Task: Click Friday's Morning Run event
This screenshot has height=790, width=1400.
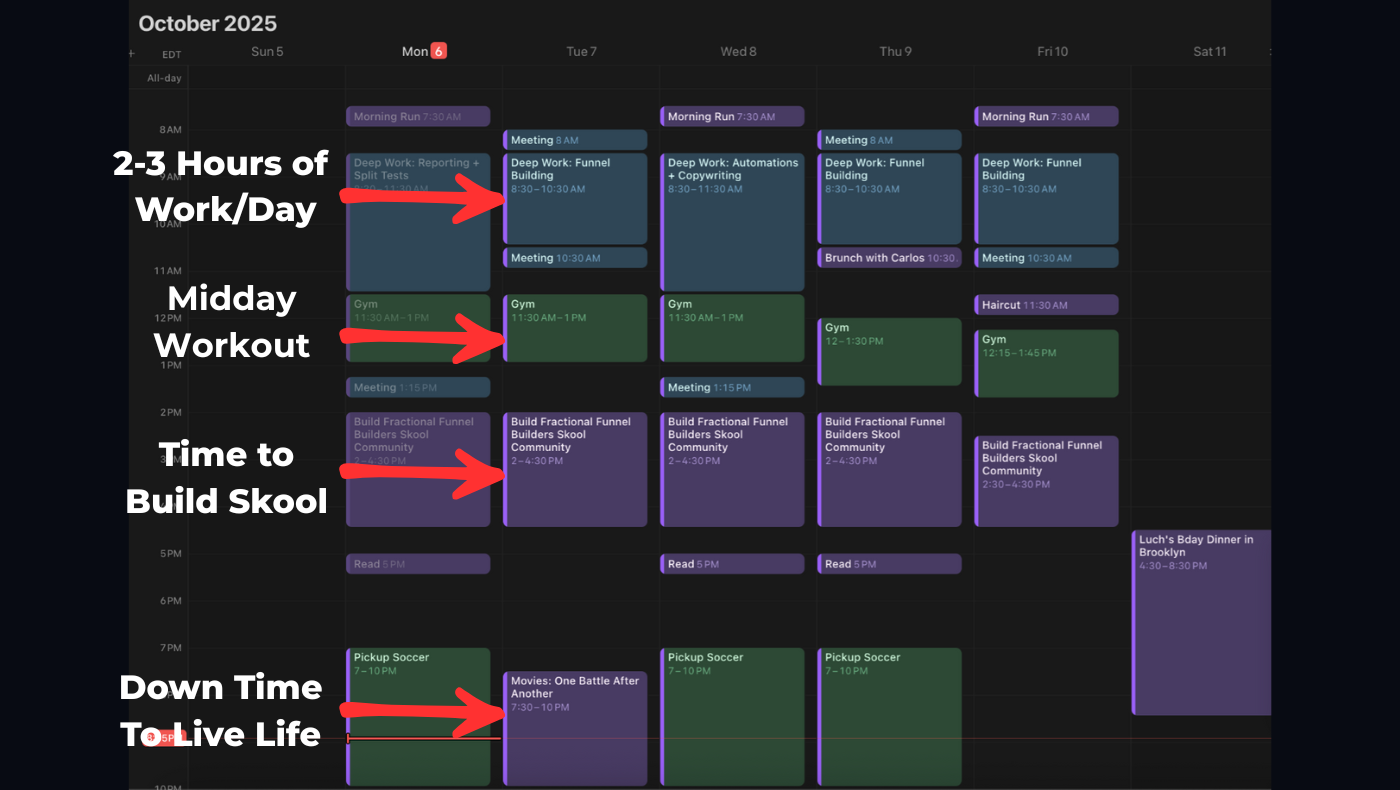Action: tap(1046, 117)
